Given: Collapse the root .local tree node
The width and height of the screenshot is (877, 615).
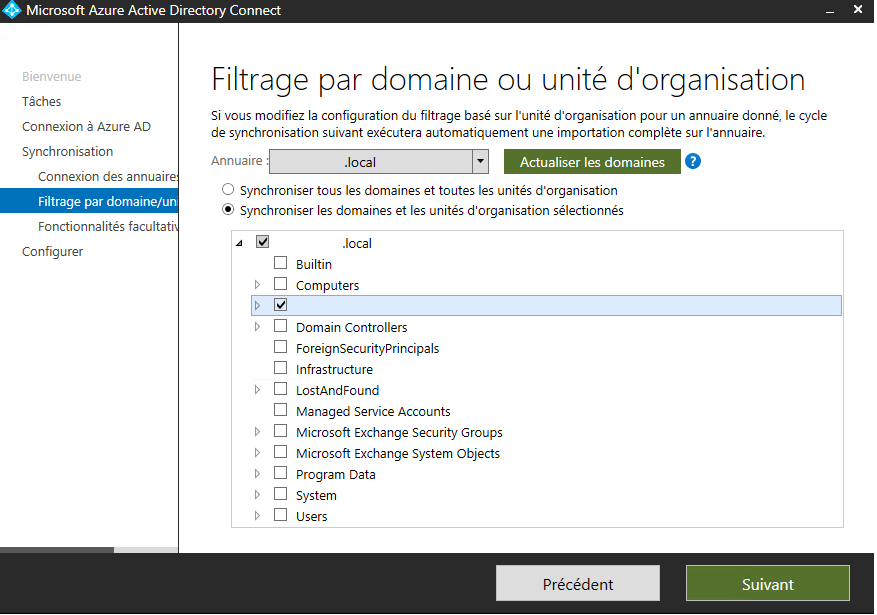Looking at the screenshot, I should [239, 243].
